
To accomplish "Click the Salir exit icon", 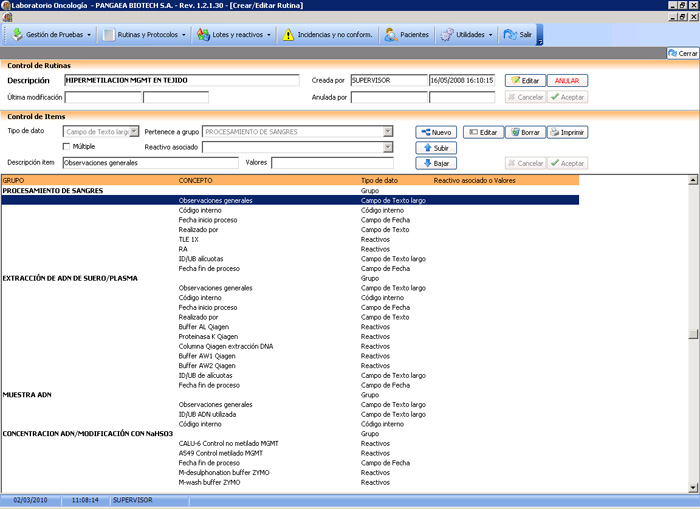I will pos(510,34).
